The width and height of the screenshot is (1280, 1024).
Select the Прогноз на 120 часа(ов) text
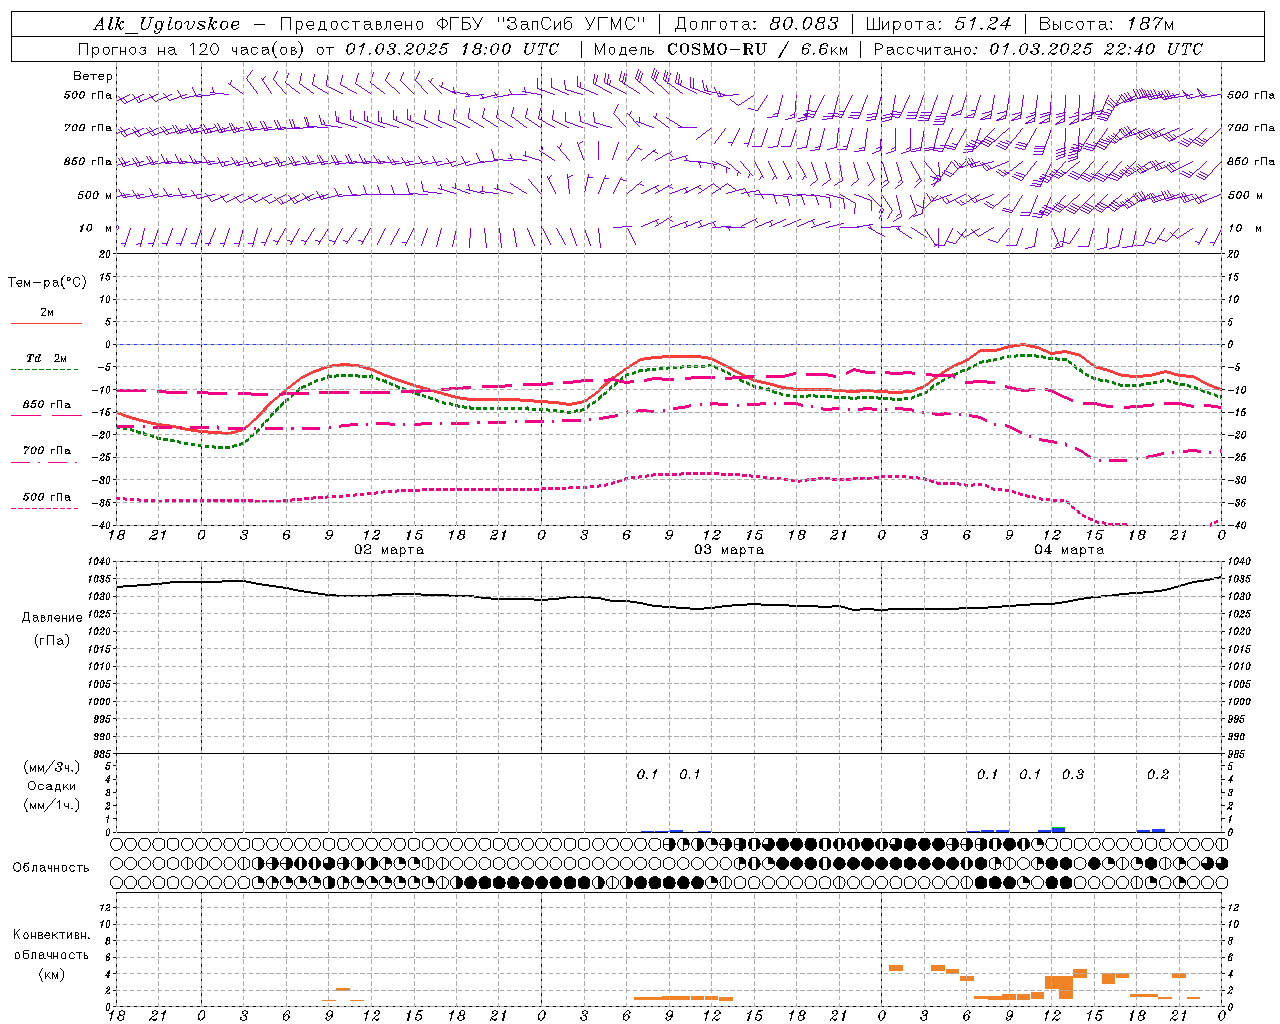(x=192, y=49)
